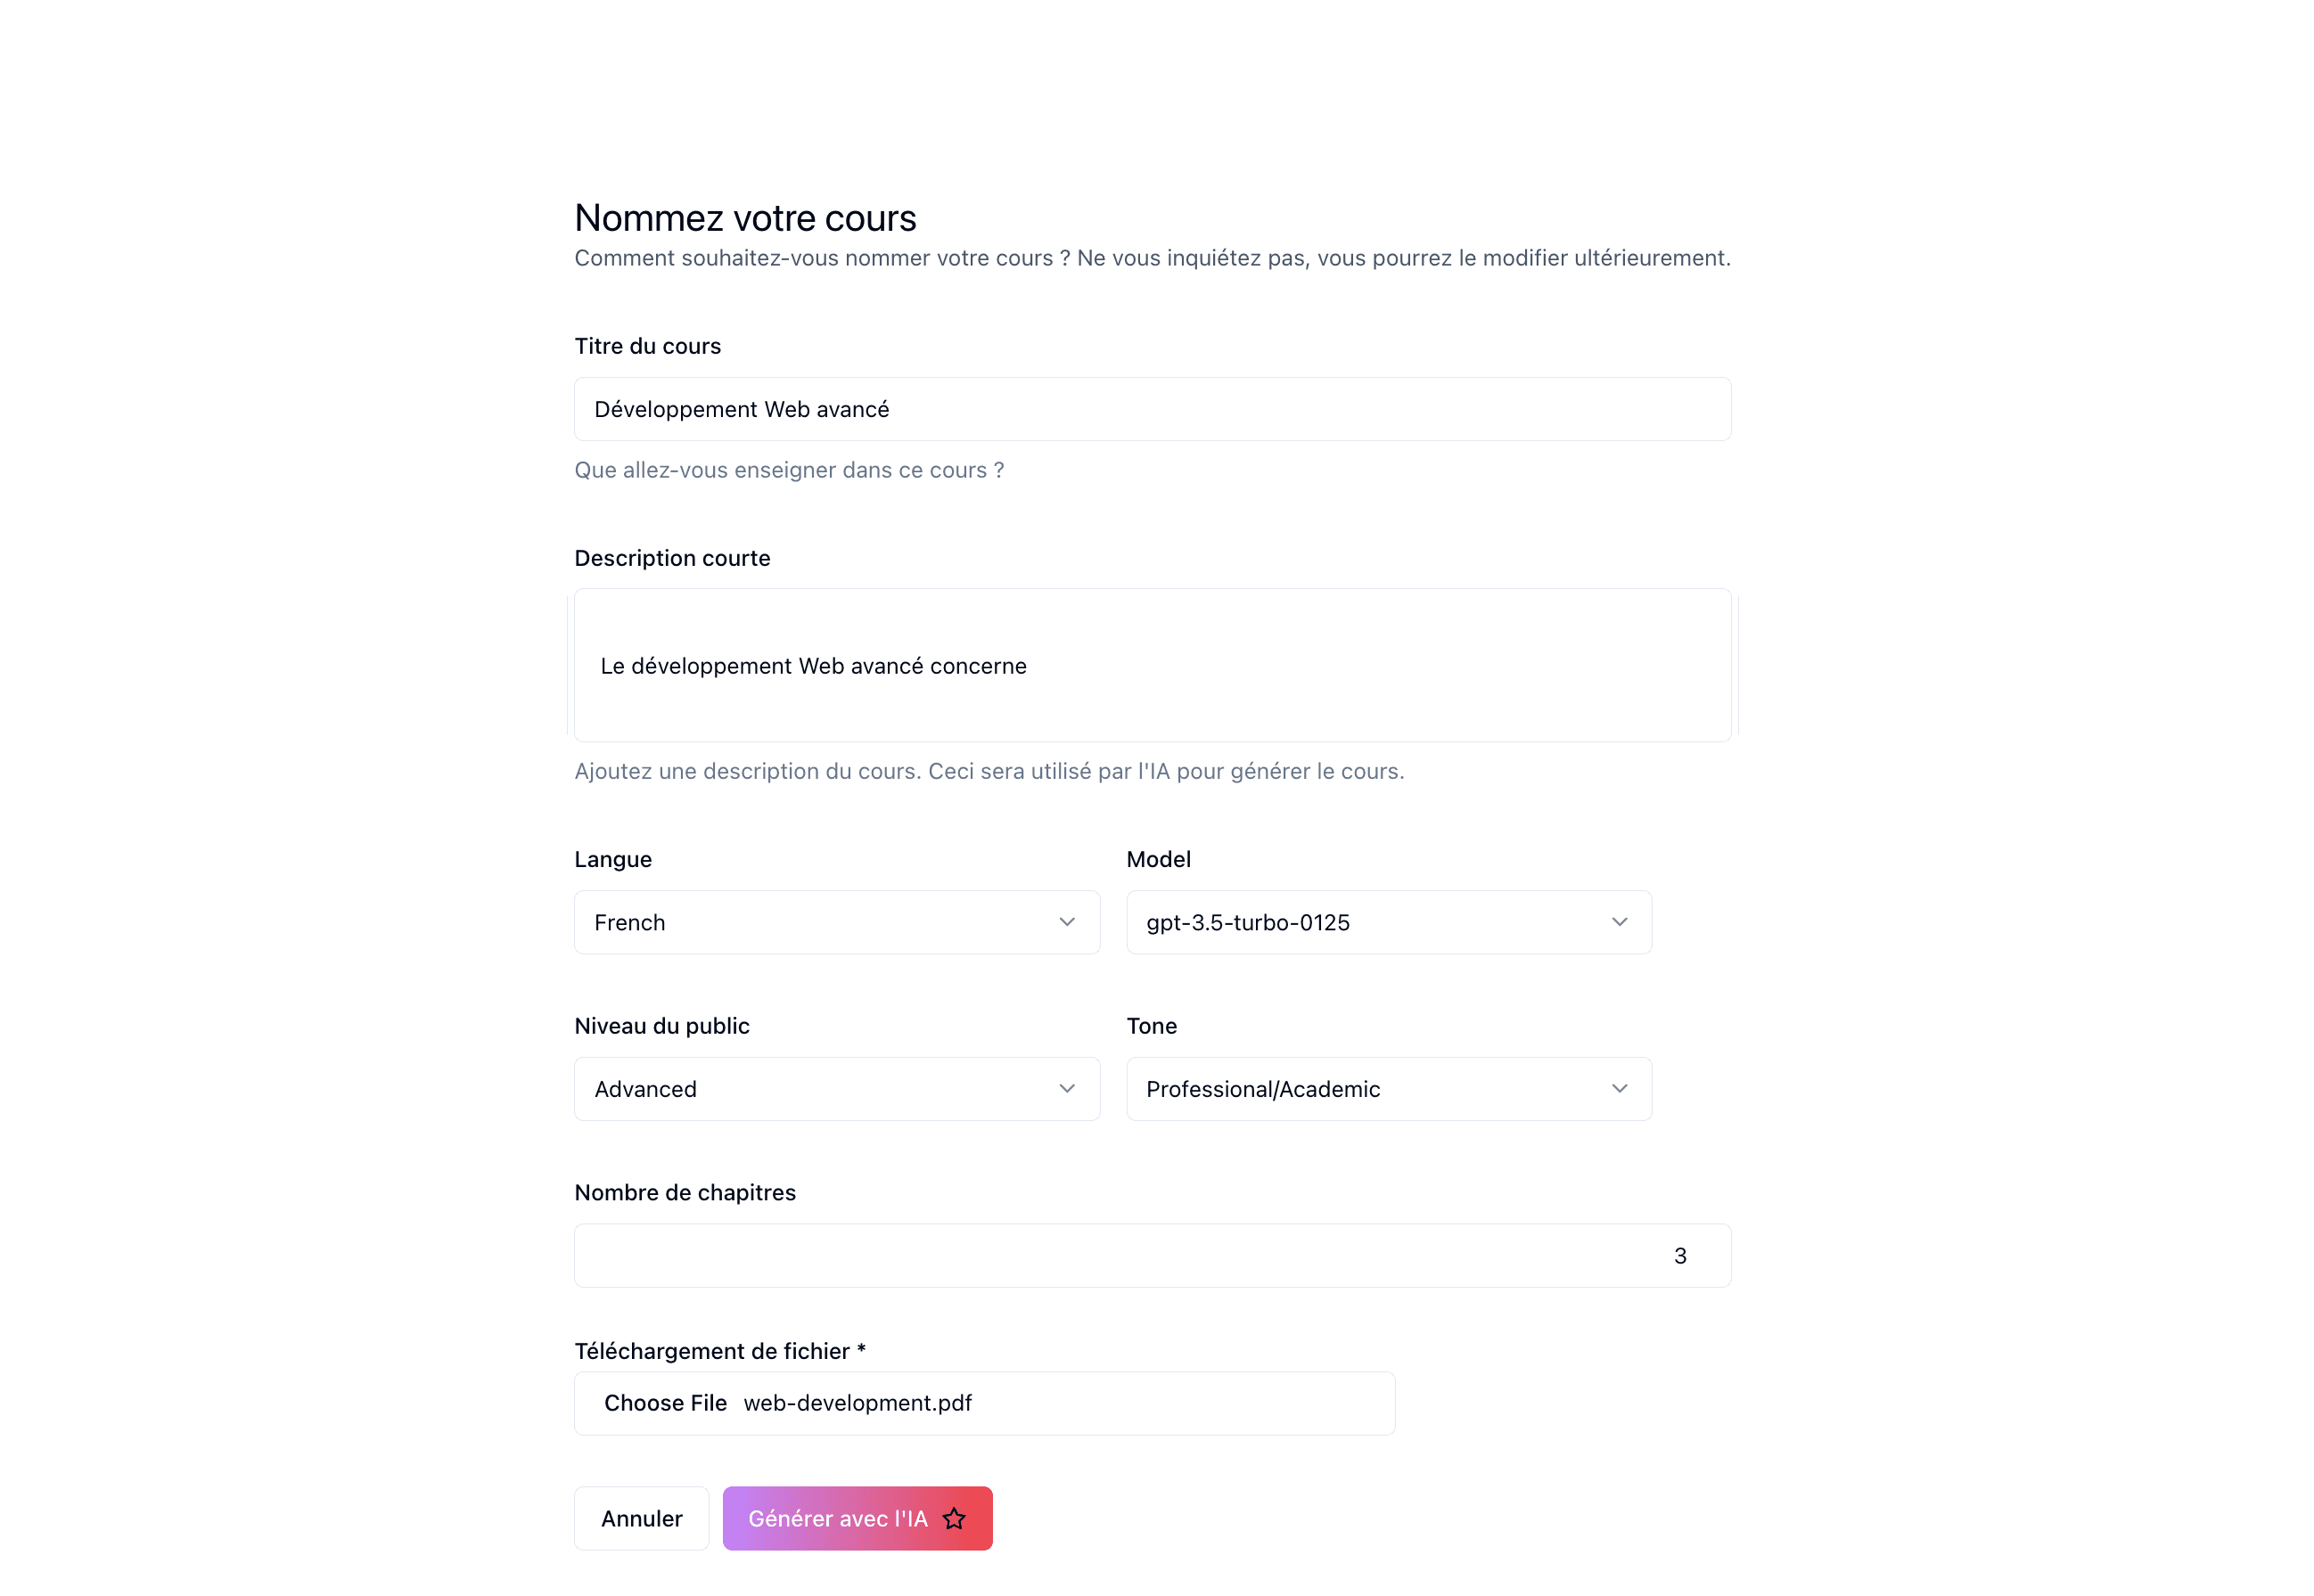
Task: Click the Générer avec l'IA button
Action: pyautogui.click(x=856, y=1518)
